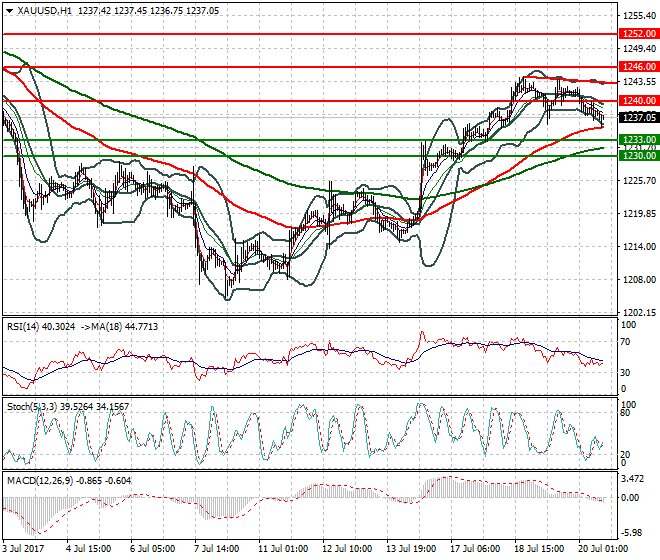This screenshot has width=660, height=560.
Task: Click the 3 Jul 2017 date label
Action: 23,549
